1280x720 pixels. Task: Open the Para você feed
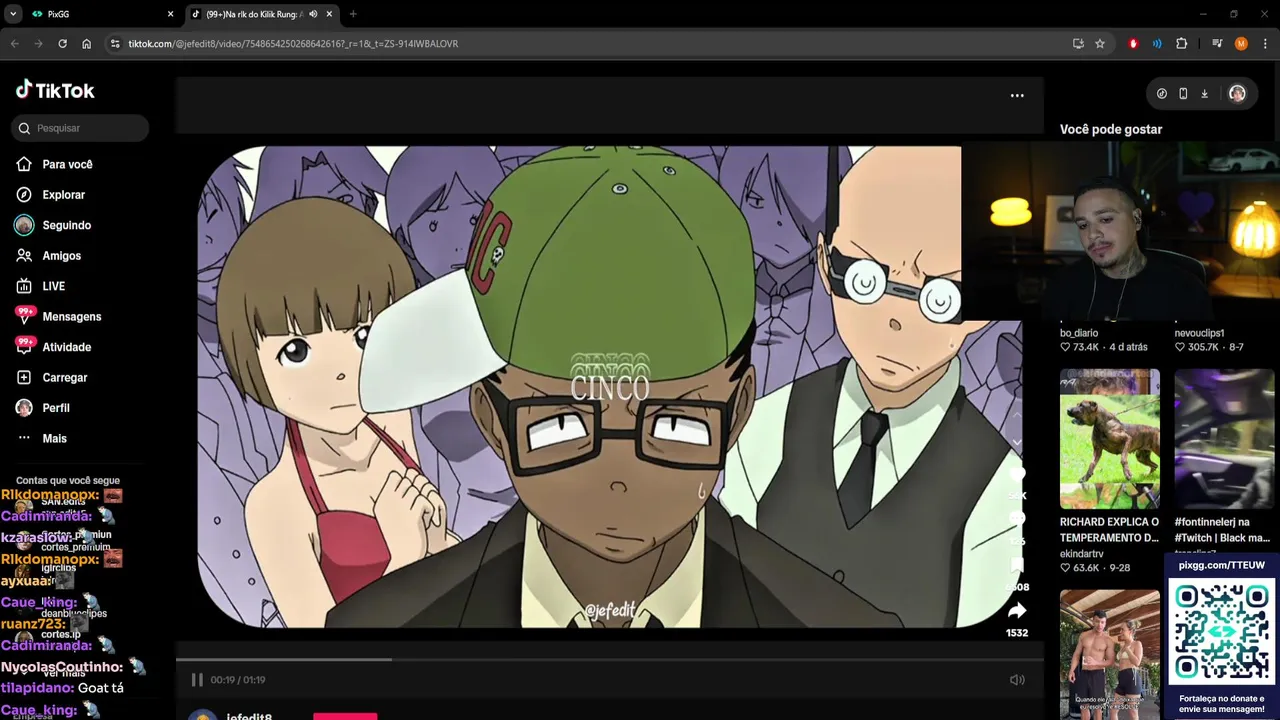tap(67, 164)
